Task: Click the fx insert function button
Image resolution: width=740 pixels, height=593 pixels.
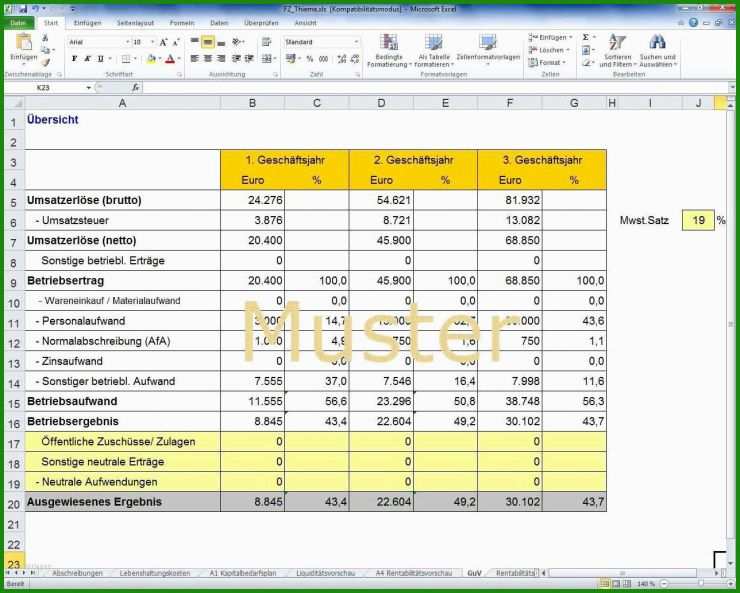Action: 135,88
